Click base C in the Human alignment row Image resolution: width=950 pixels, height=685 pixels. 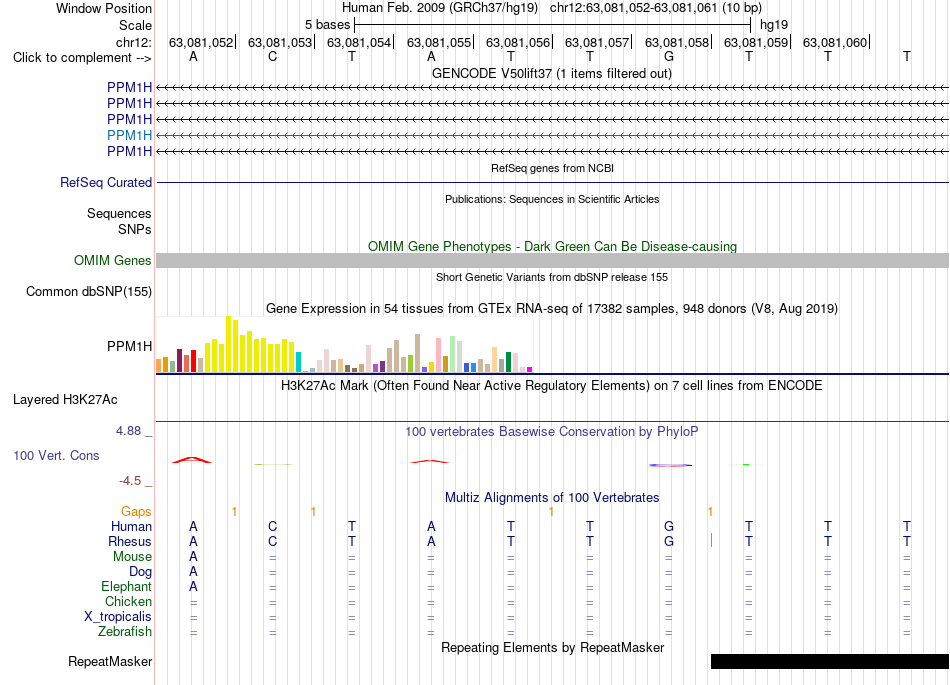273,526
